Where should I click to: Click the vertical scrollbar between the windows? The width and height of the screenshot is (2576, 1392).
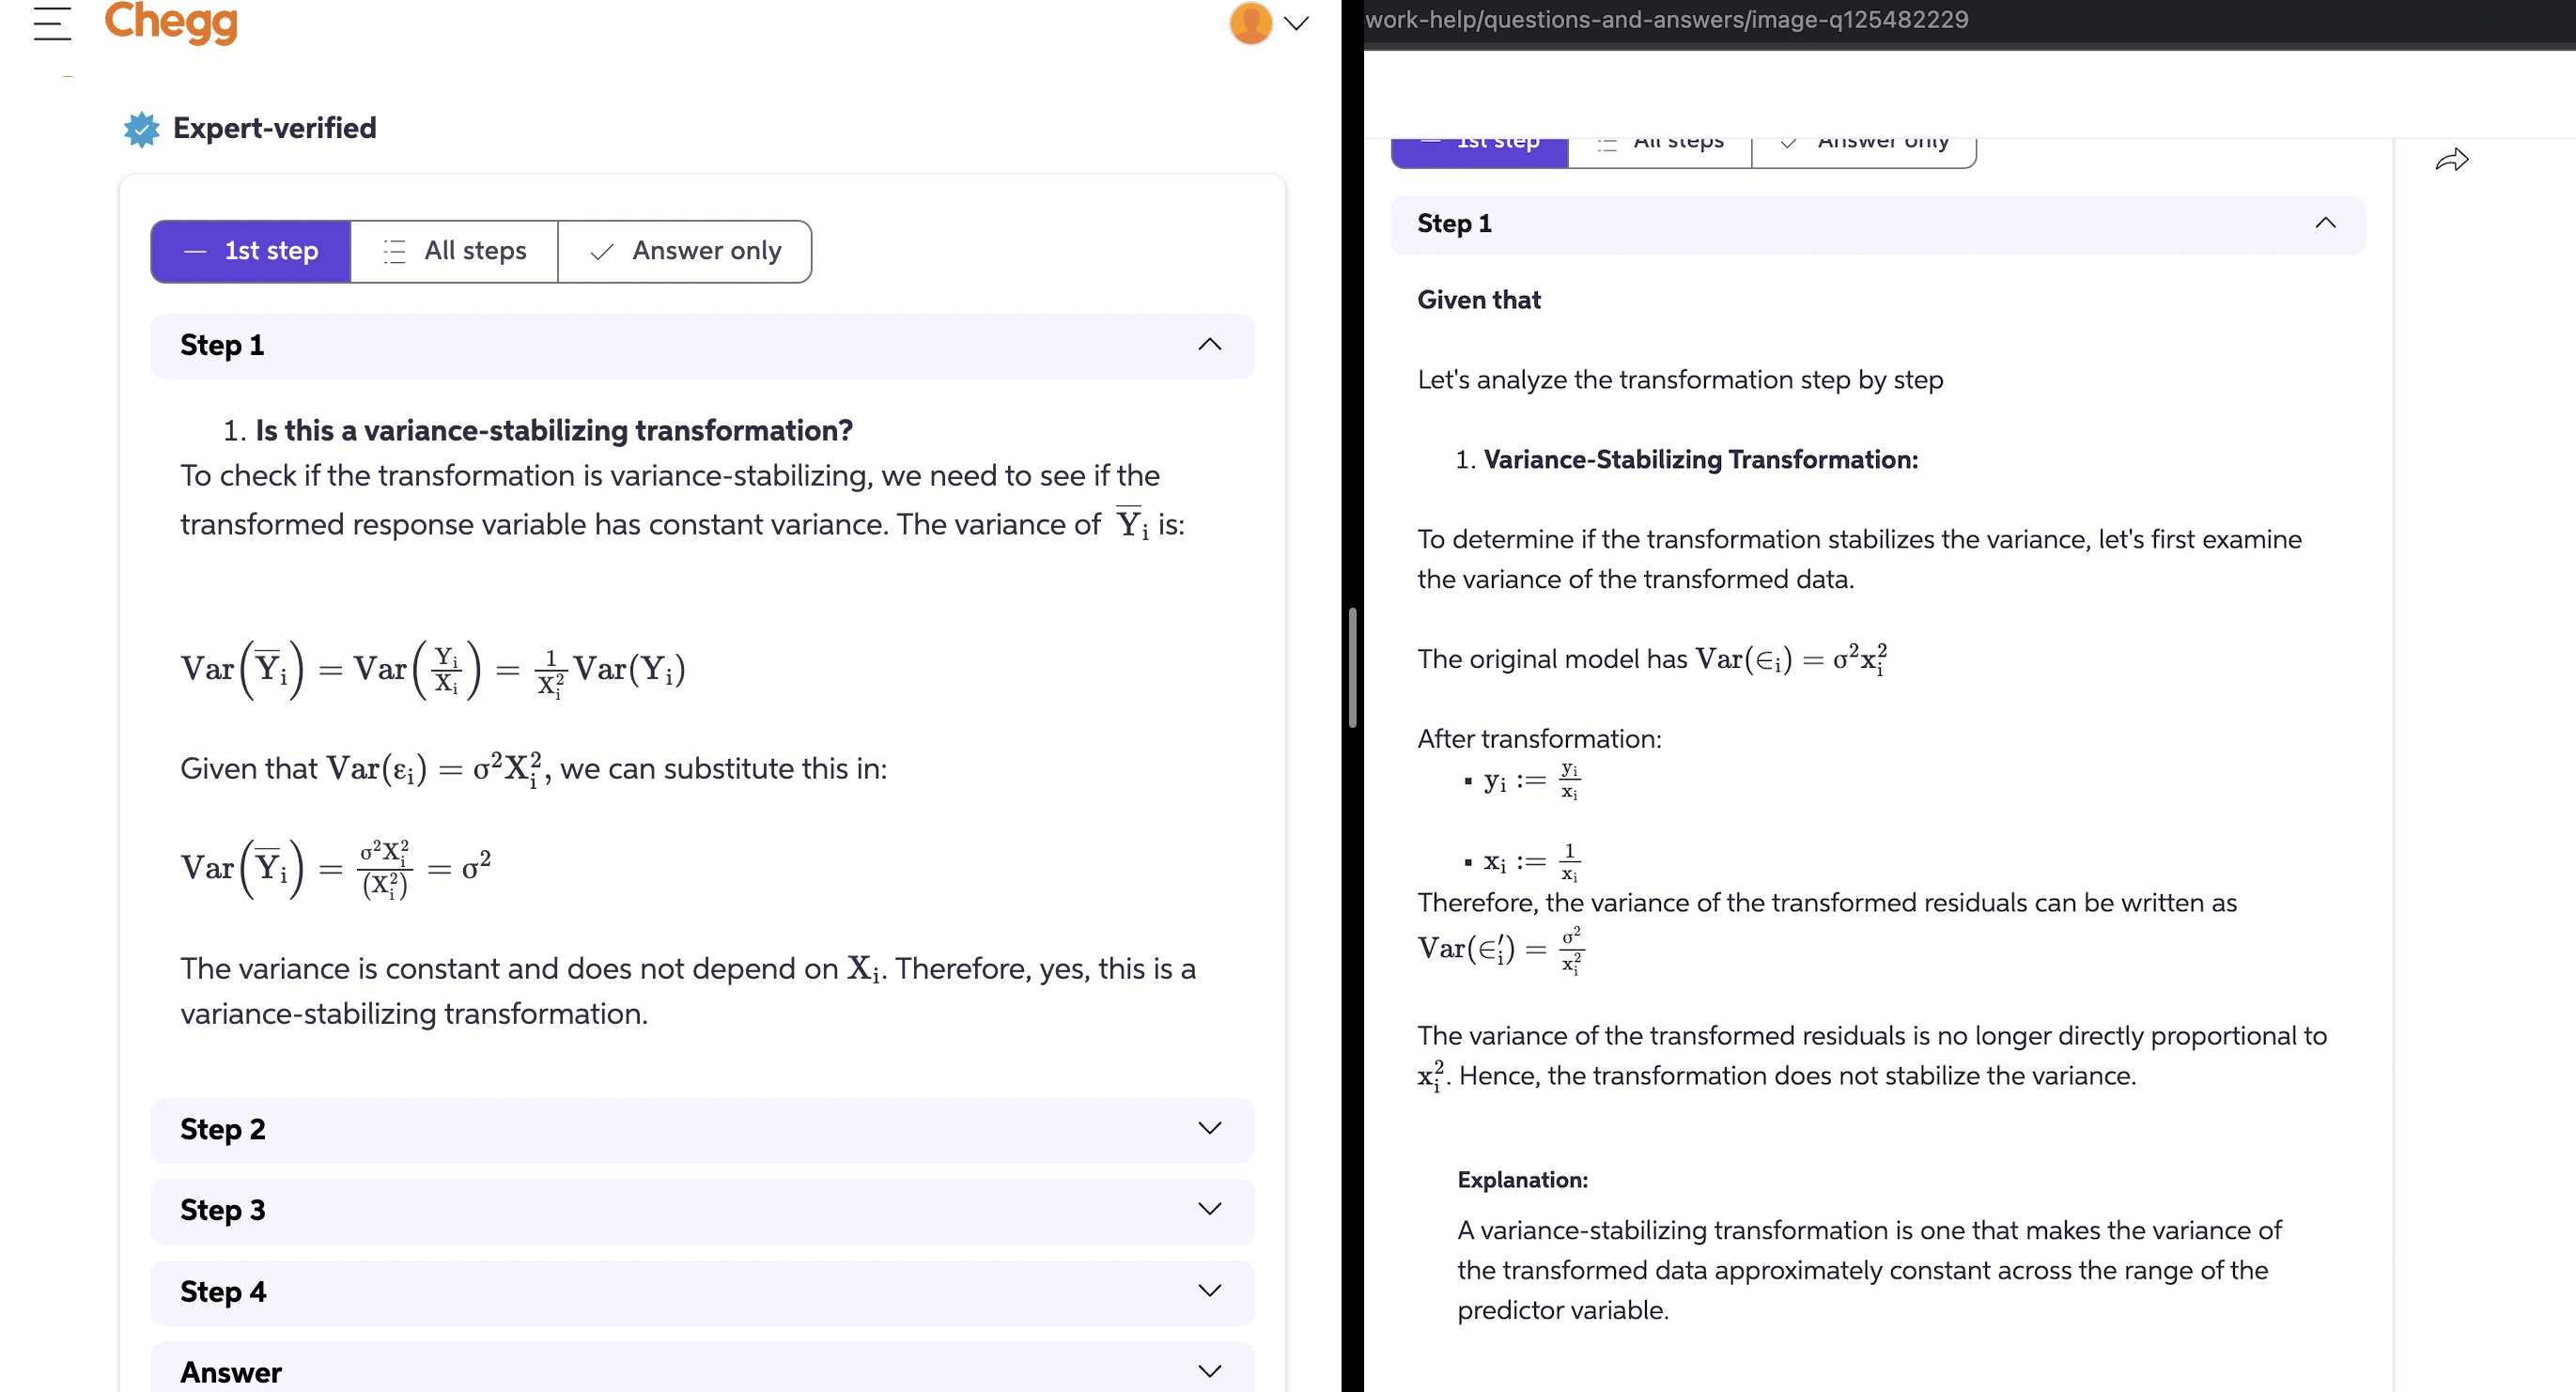tap(1352, 668)
